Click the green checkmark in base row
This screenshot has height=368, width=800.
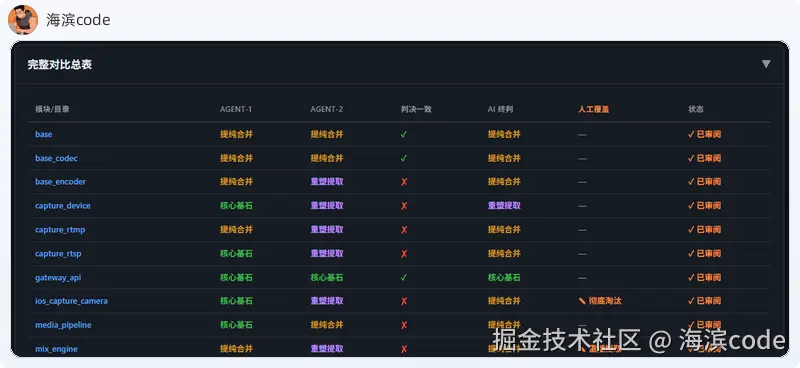click(404, 134)
